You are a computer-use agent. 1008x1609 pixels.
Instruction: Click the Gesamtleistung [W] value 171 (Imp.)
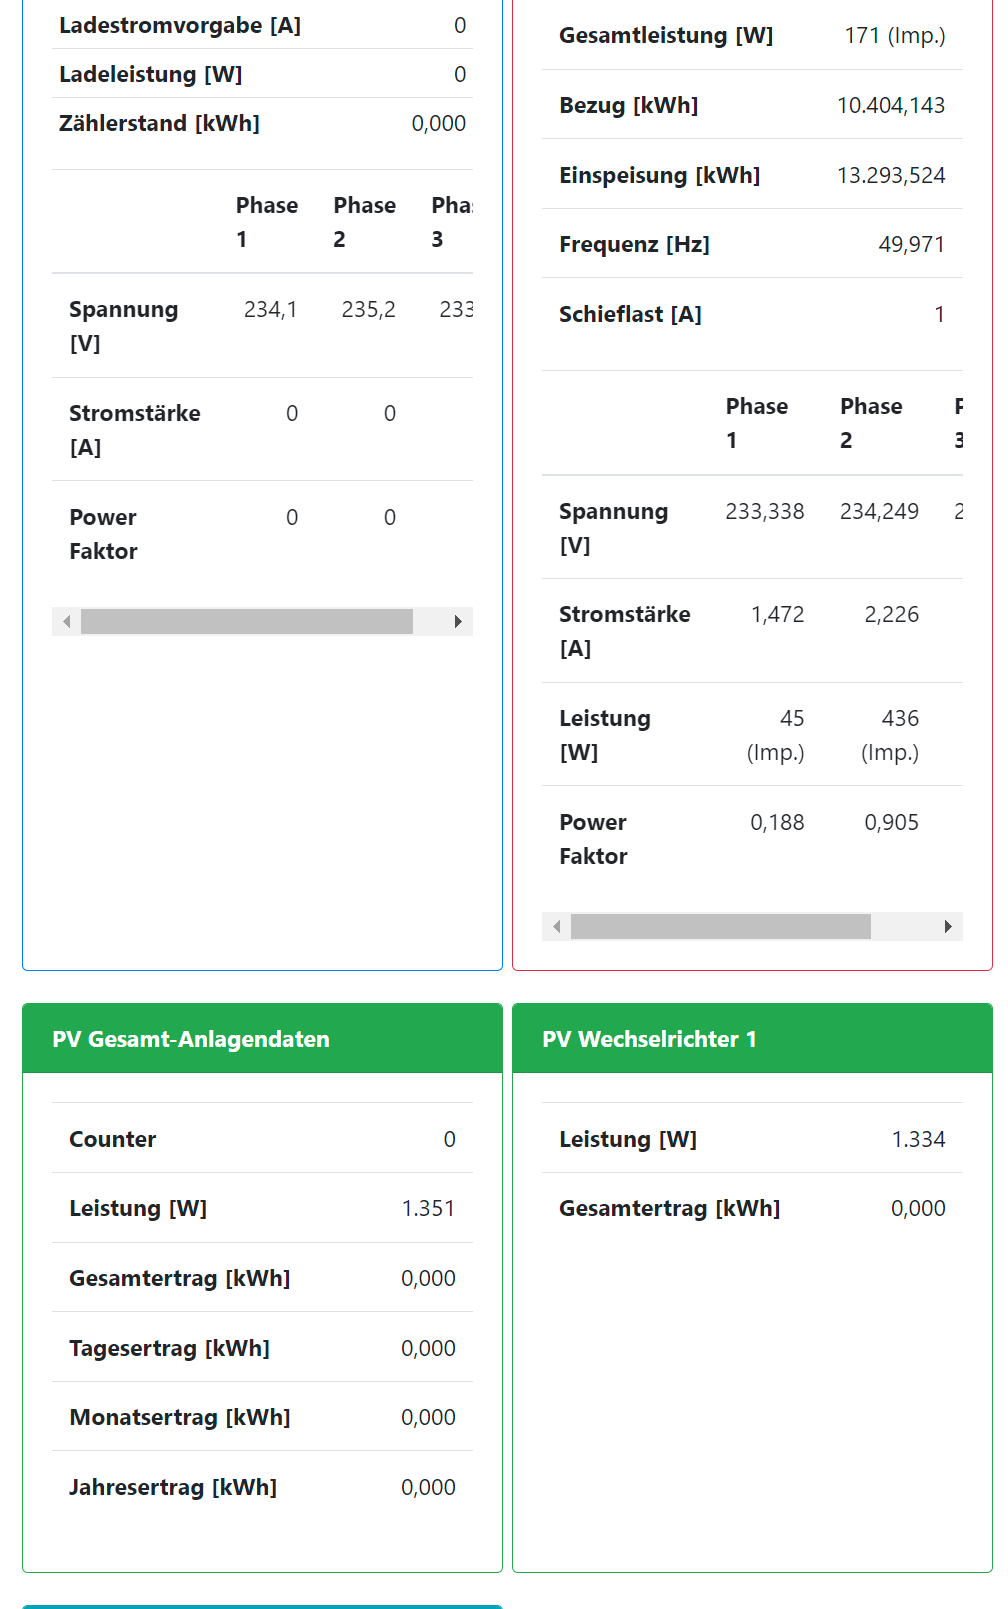point(894,35)
